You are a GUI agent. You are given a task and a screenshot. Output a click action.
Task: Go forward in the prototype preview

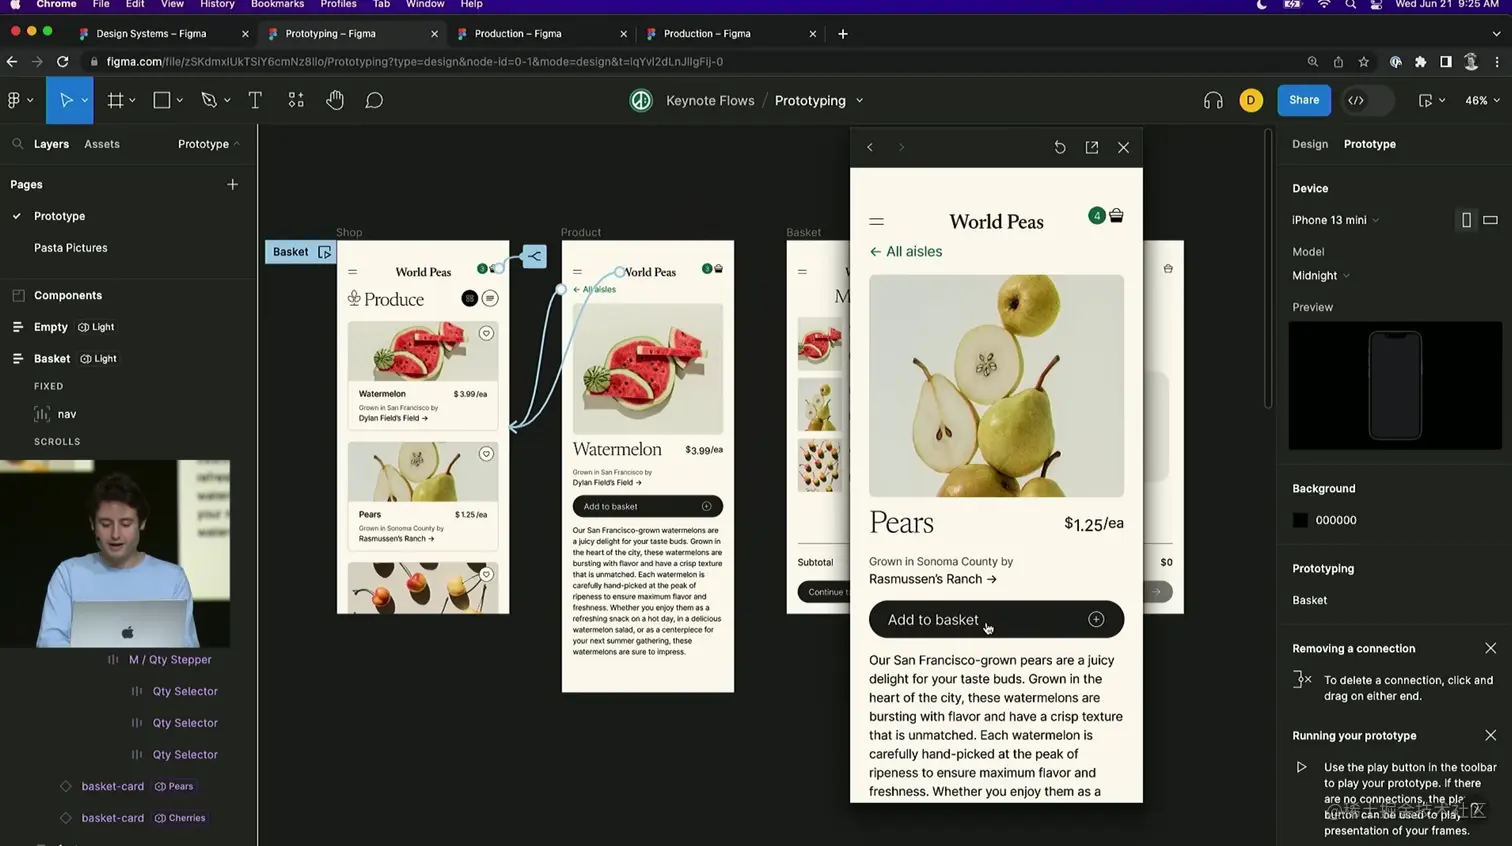click(x=901, y=147)
